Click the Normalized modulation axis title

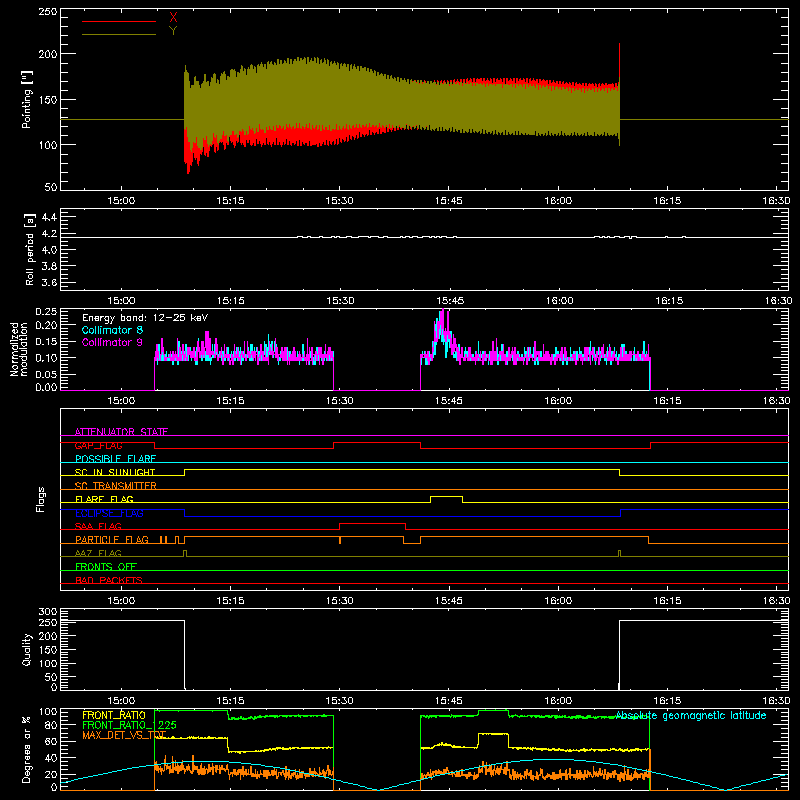click(x=19, y=349)
